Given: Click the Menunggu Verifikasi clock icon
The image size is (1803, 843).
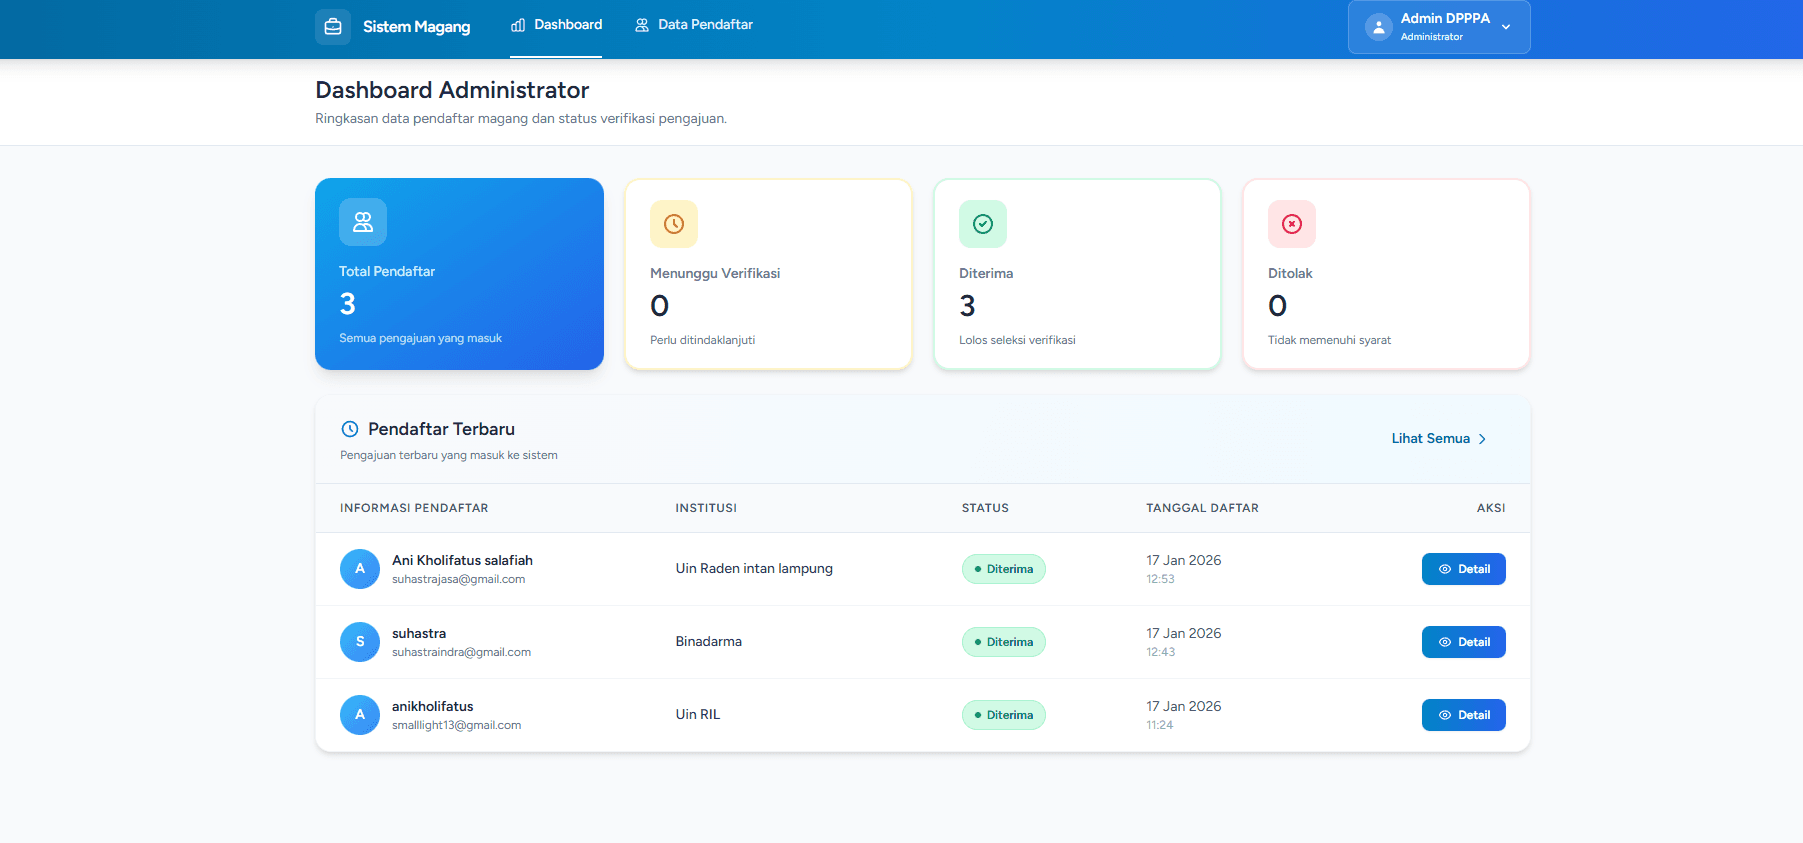Looking at the screenshot, I should (x=674, y=224).
